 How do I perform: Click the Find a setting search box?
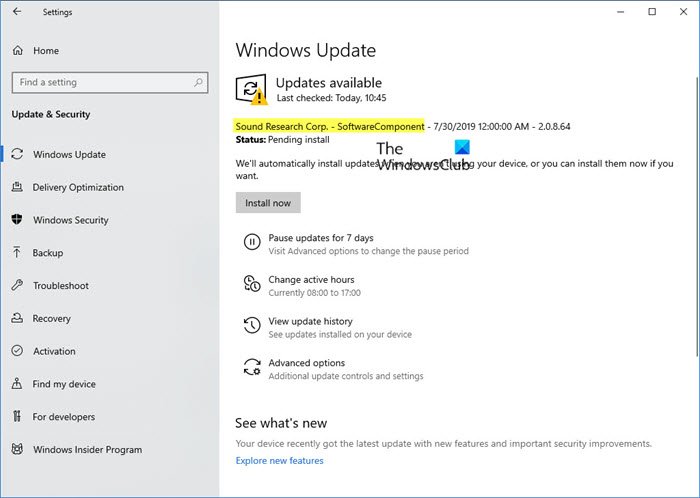click(x=110, y=83)
